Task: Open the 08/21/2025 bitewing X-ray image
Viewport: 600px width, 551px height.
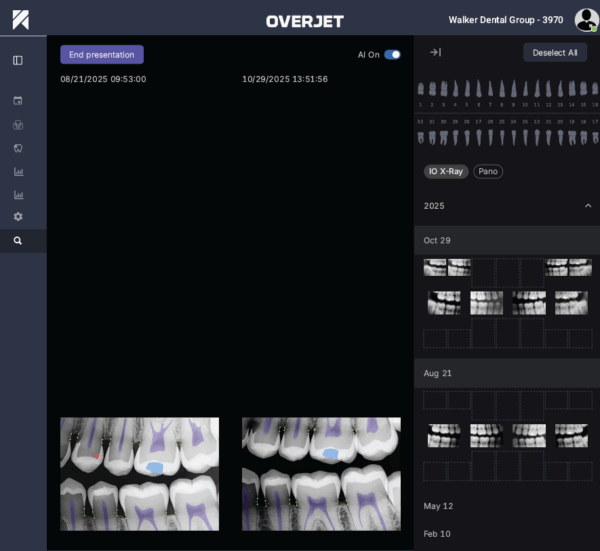Action: 139,474
